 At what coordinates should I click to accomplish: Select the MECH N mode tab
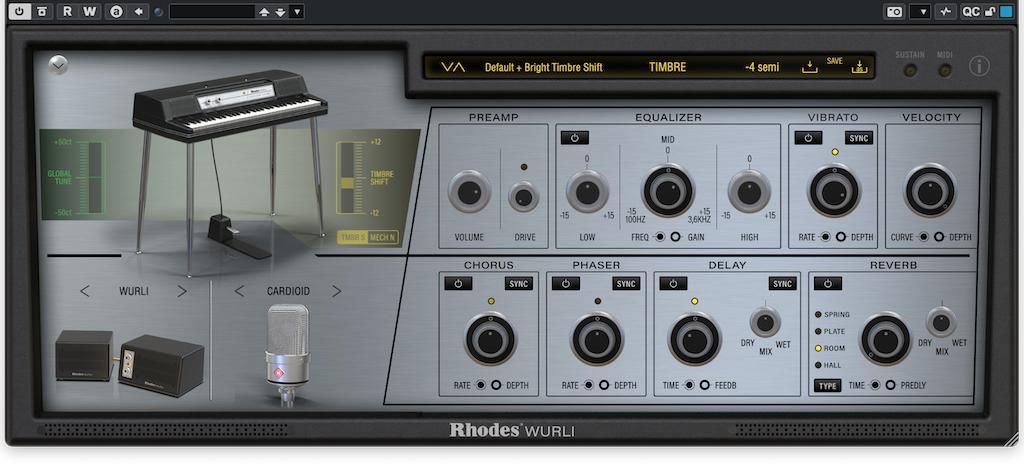click(383, 237)
